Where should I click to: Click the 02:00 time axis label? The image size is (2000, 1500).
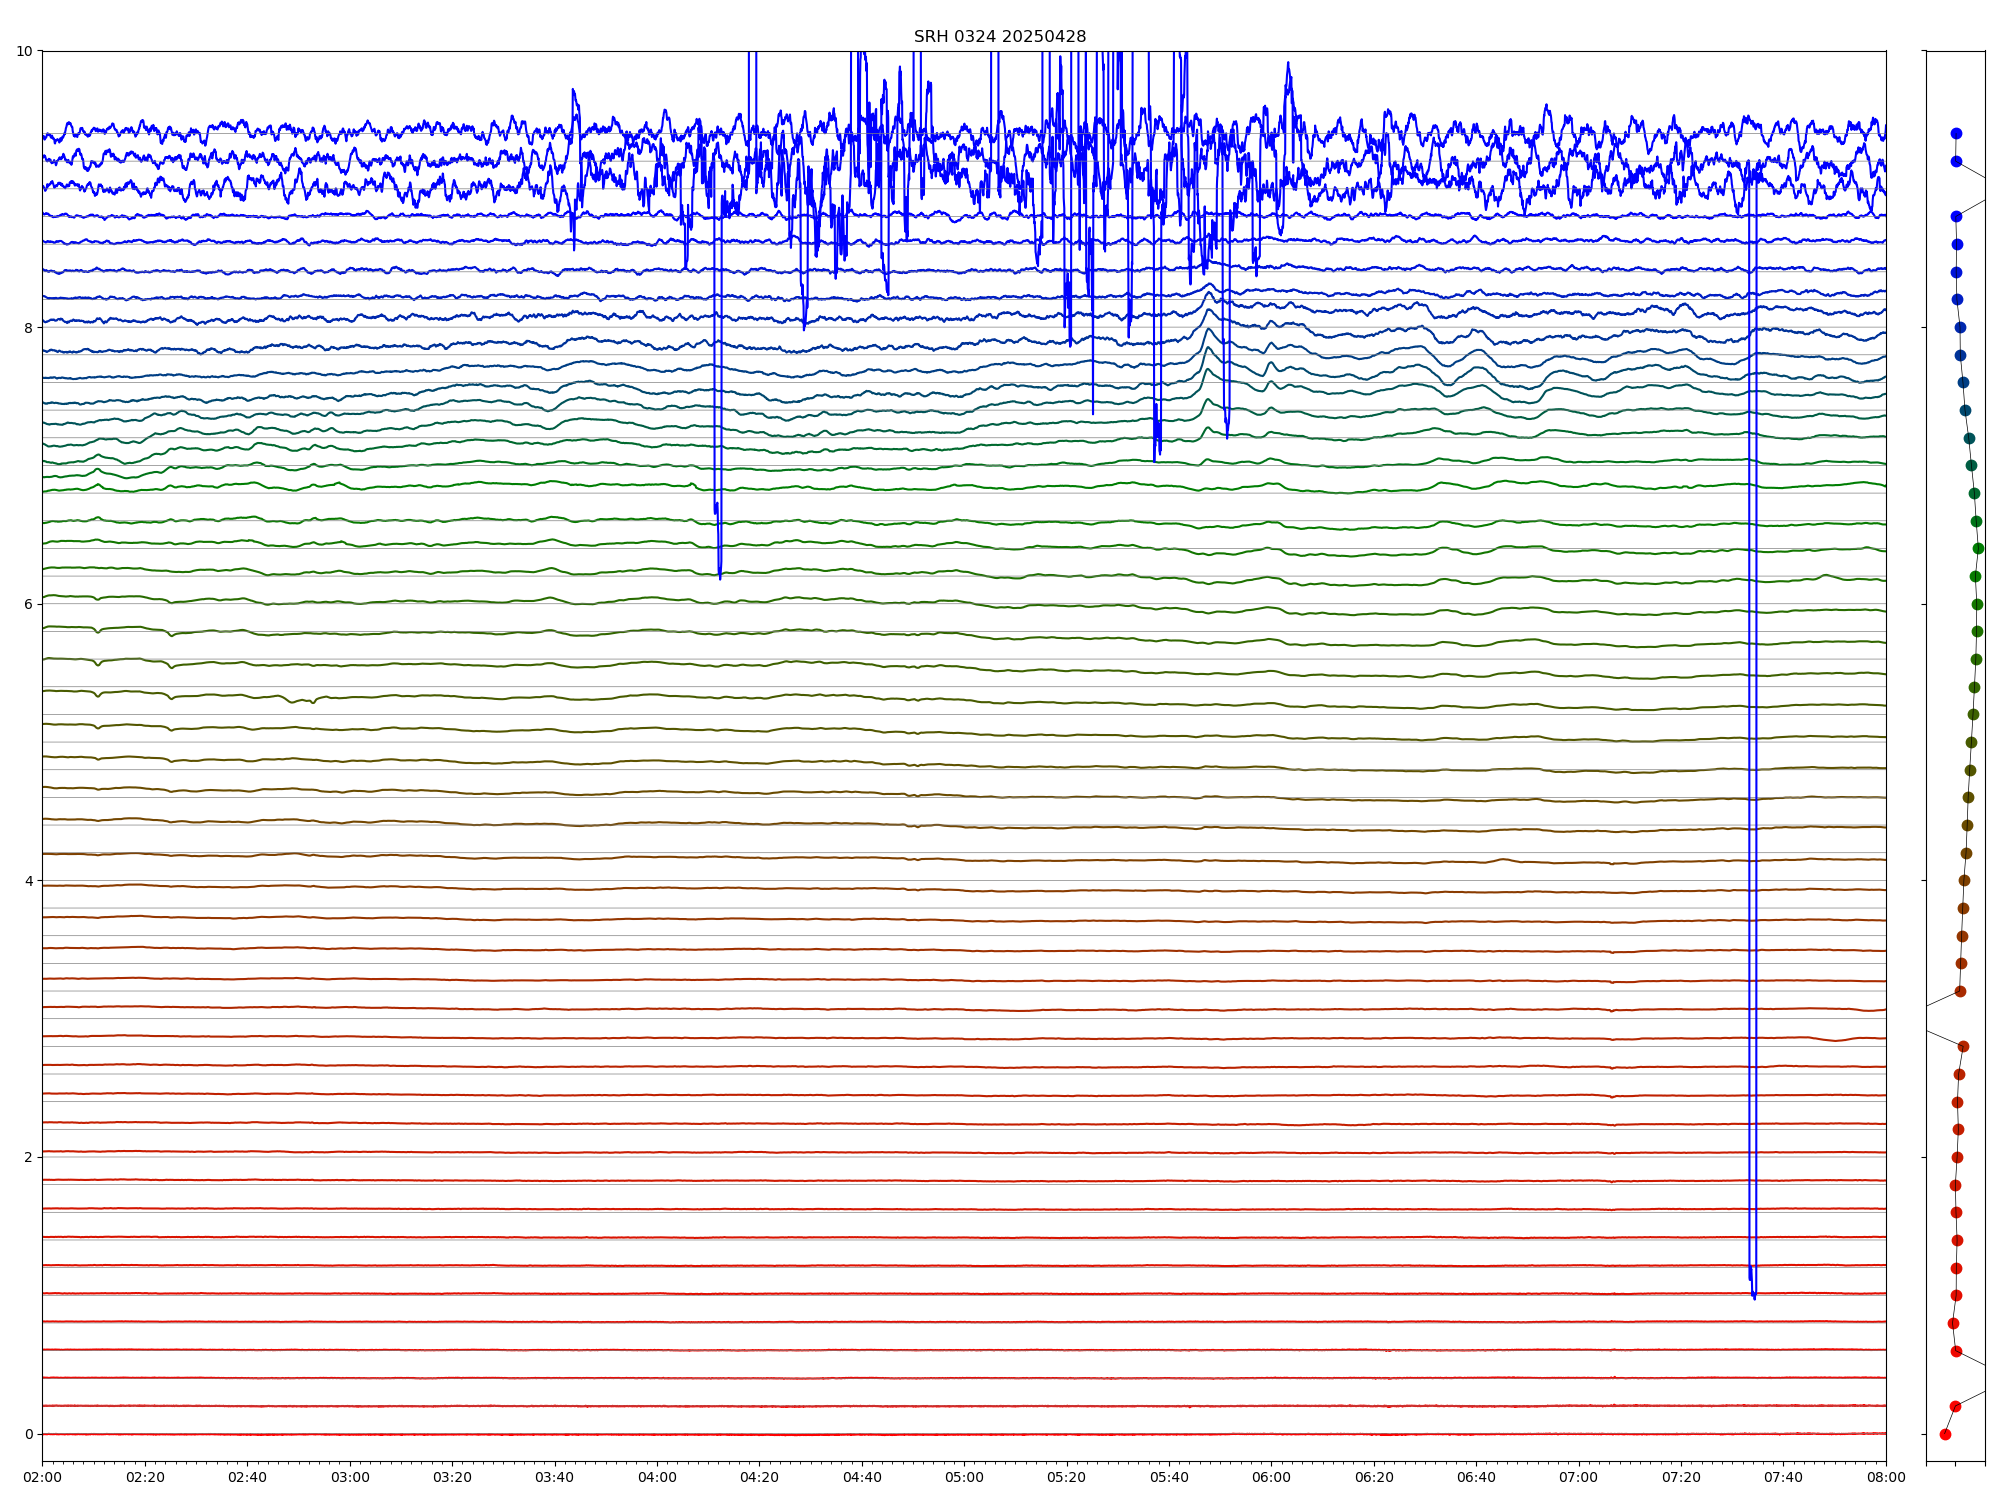pos(42,1477)
